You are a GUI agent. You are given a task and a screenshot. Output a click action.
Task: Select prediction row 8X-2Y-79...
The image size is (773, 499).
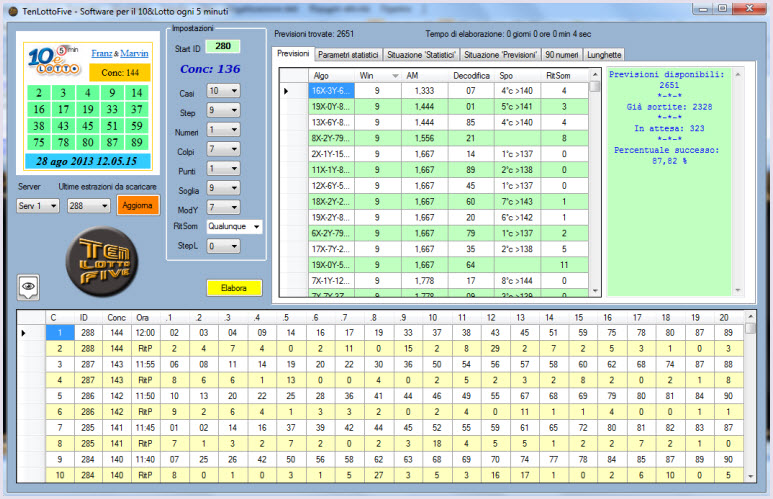[434, 138]
